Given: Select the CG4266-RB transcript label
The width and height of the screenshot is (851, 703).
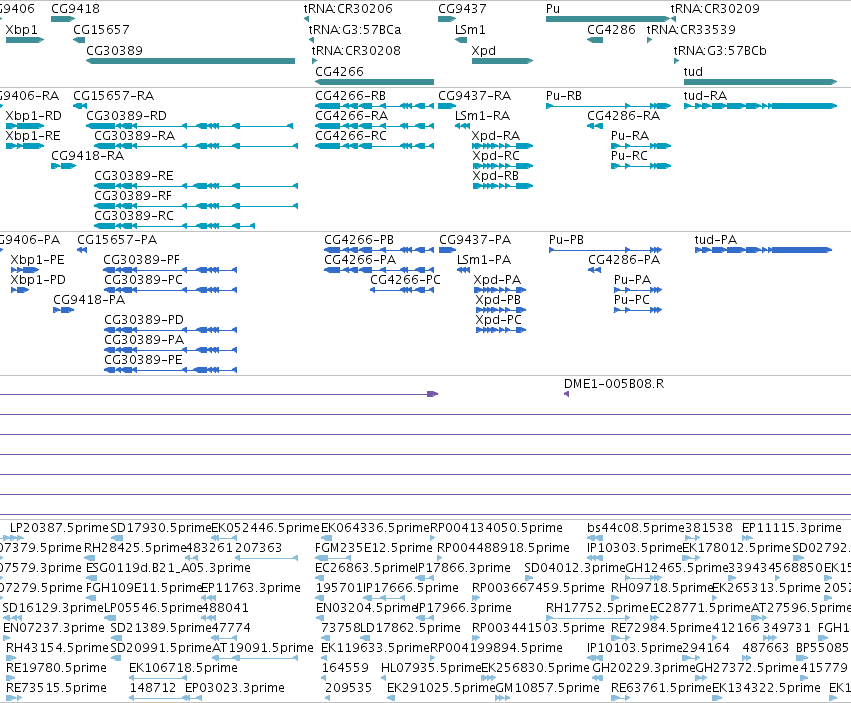Looking at the screenshot, I should [x=351, y=96].
